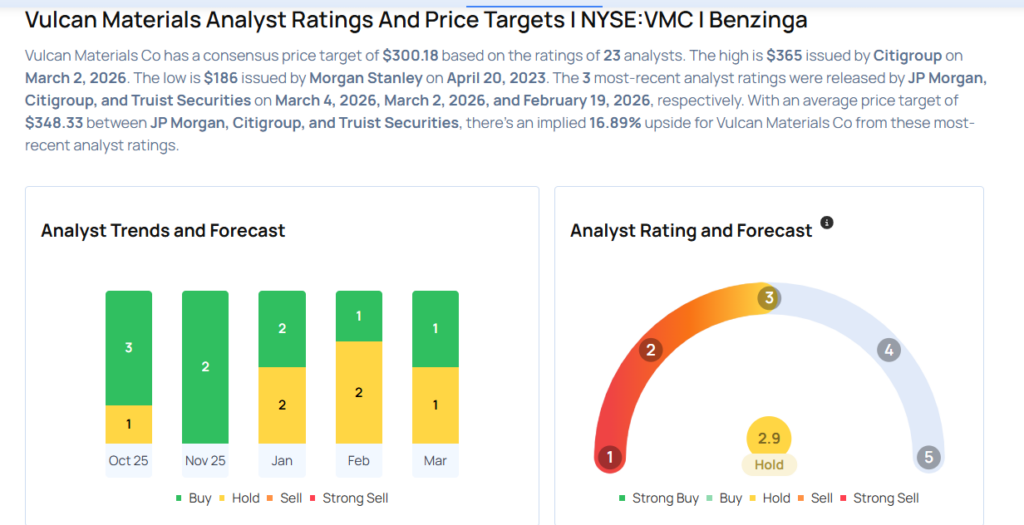Click the gauge marker numbered 1

609,458
